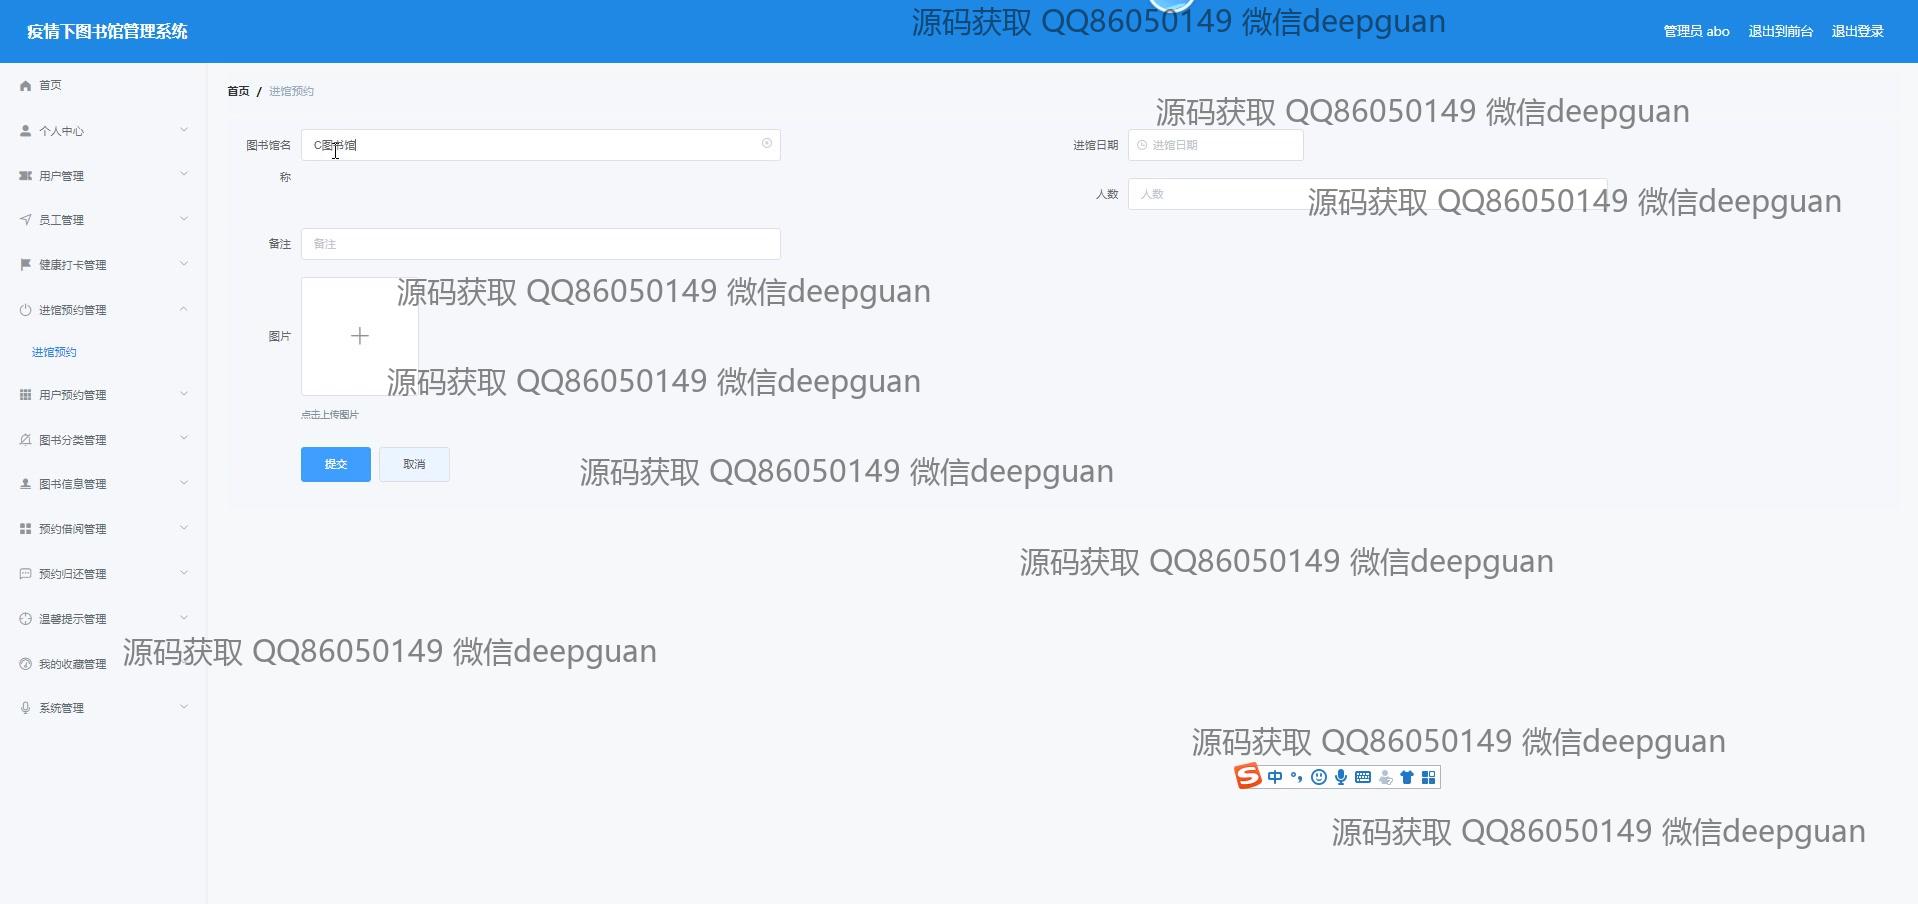Click the flag icon for 健康打卡管理

click(25, 265)
